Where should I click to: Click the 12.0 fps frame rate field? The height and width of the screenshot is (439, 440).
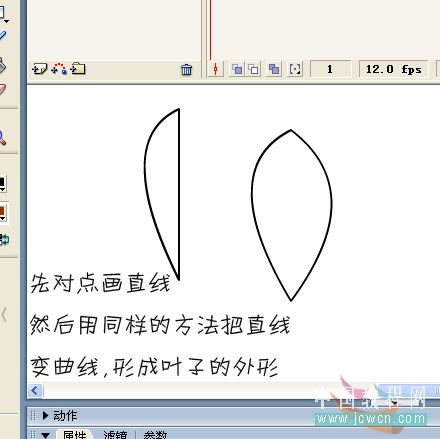[x=393, y=69]
